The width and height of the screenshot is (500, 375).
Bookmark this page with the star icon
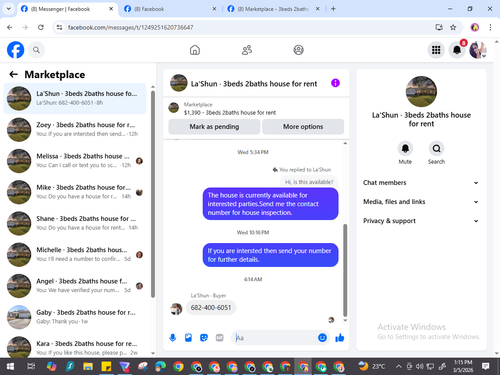pos(453,27)
